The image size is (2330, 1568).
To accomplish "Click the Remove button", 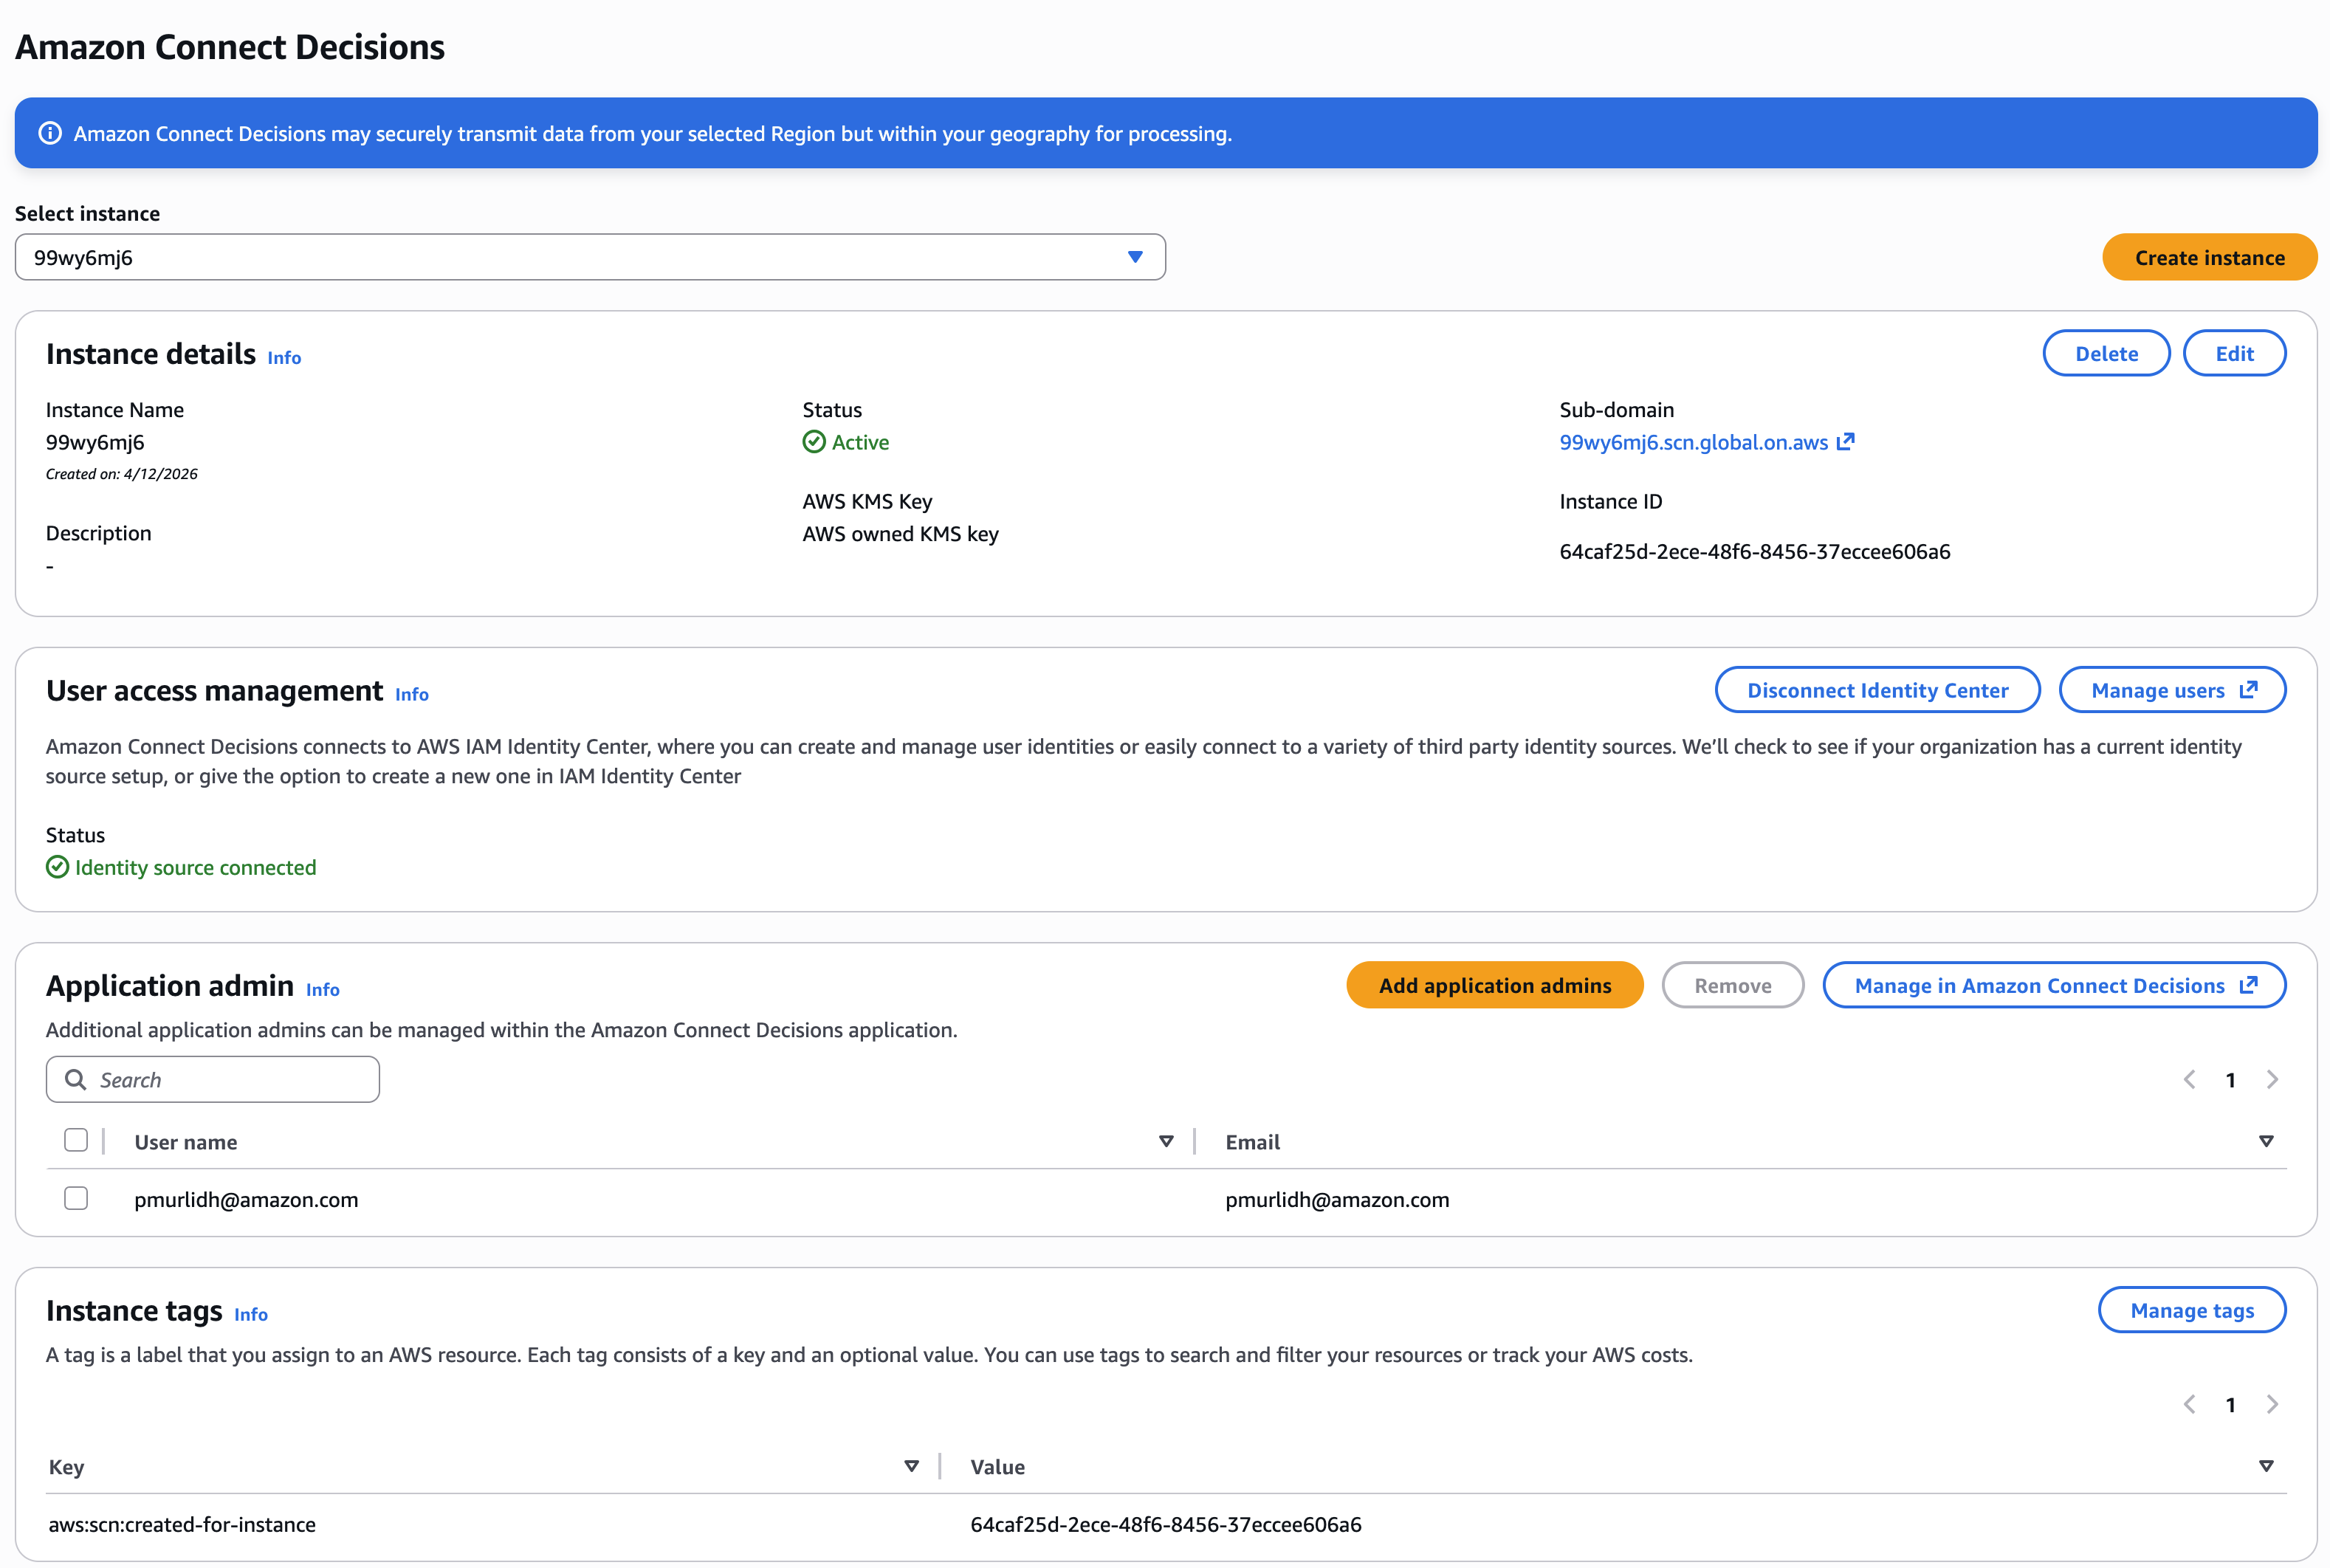I will tap(1732, 985).
